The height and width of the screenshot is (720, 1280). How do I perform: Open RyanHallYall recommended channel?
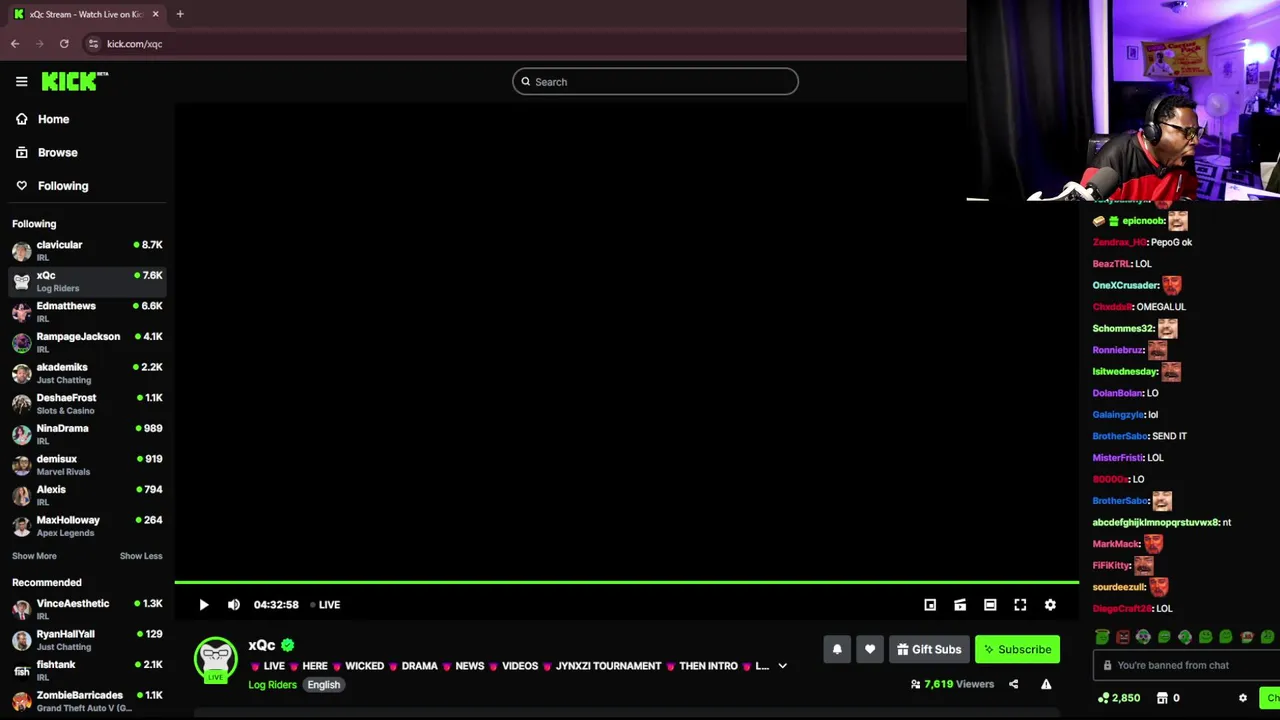click(87, 640)
